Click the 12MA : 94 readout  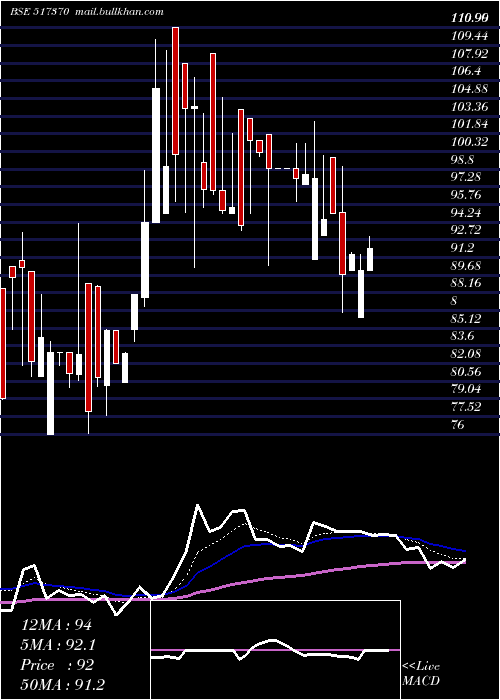pos(56,625)
